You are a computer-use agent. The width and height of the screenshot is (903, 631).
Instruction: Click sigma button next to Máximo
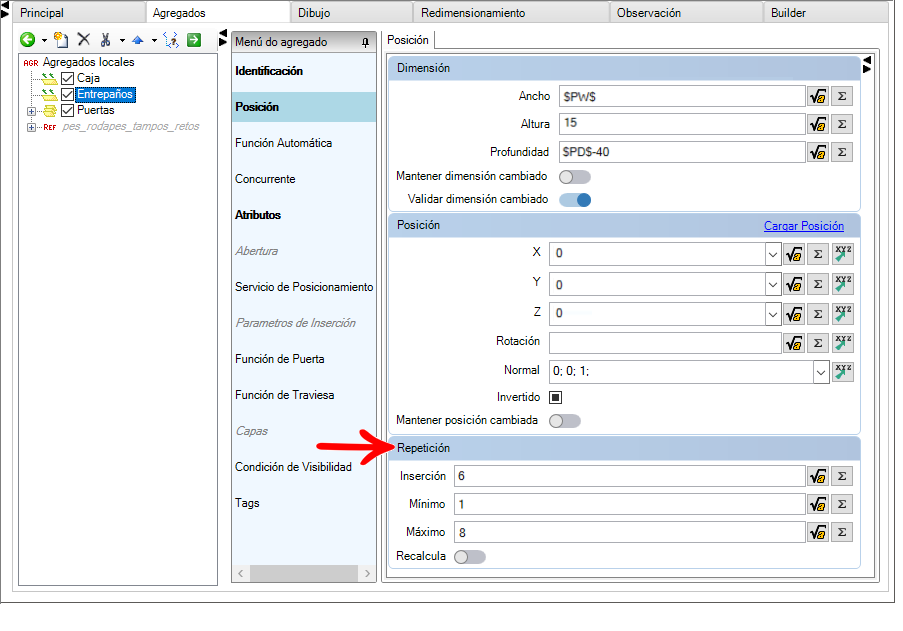tap(842, 532)
